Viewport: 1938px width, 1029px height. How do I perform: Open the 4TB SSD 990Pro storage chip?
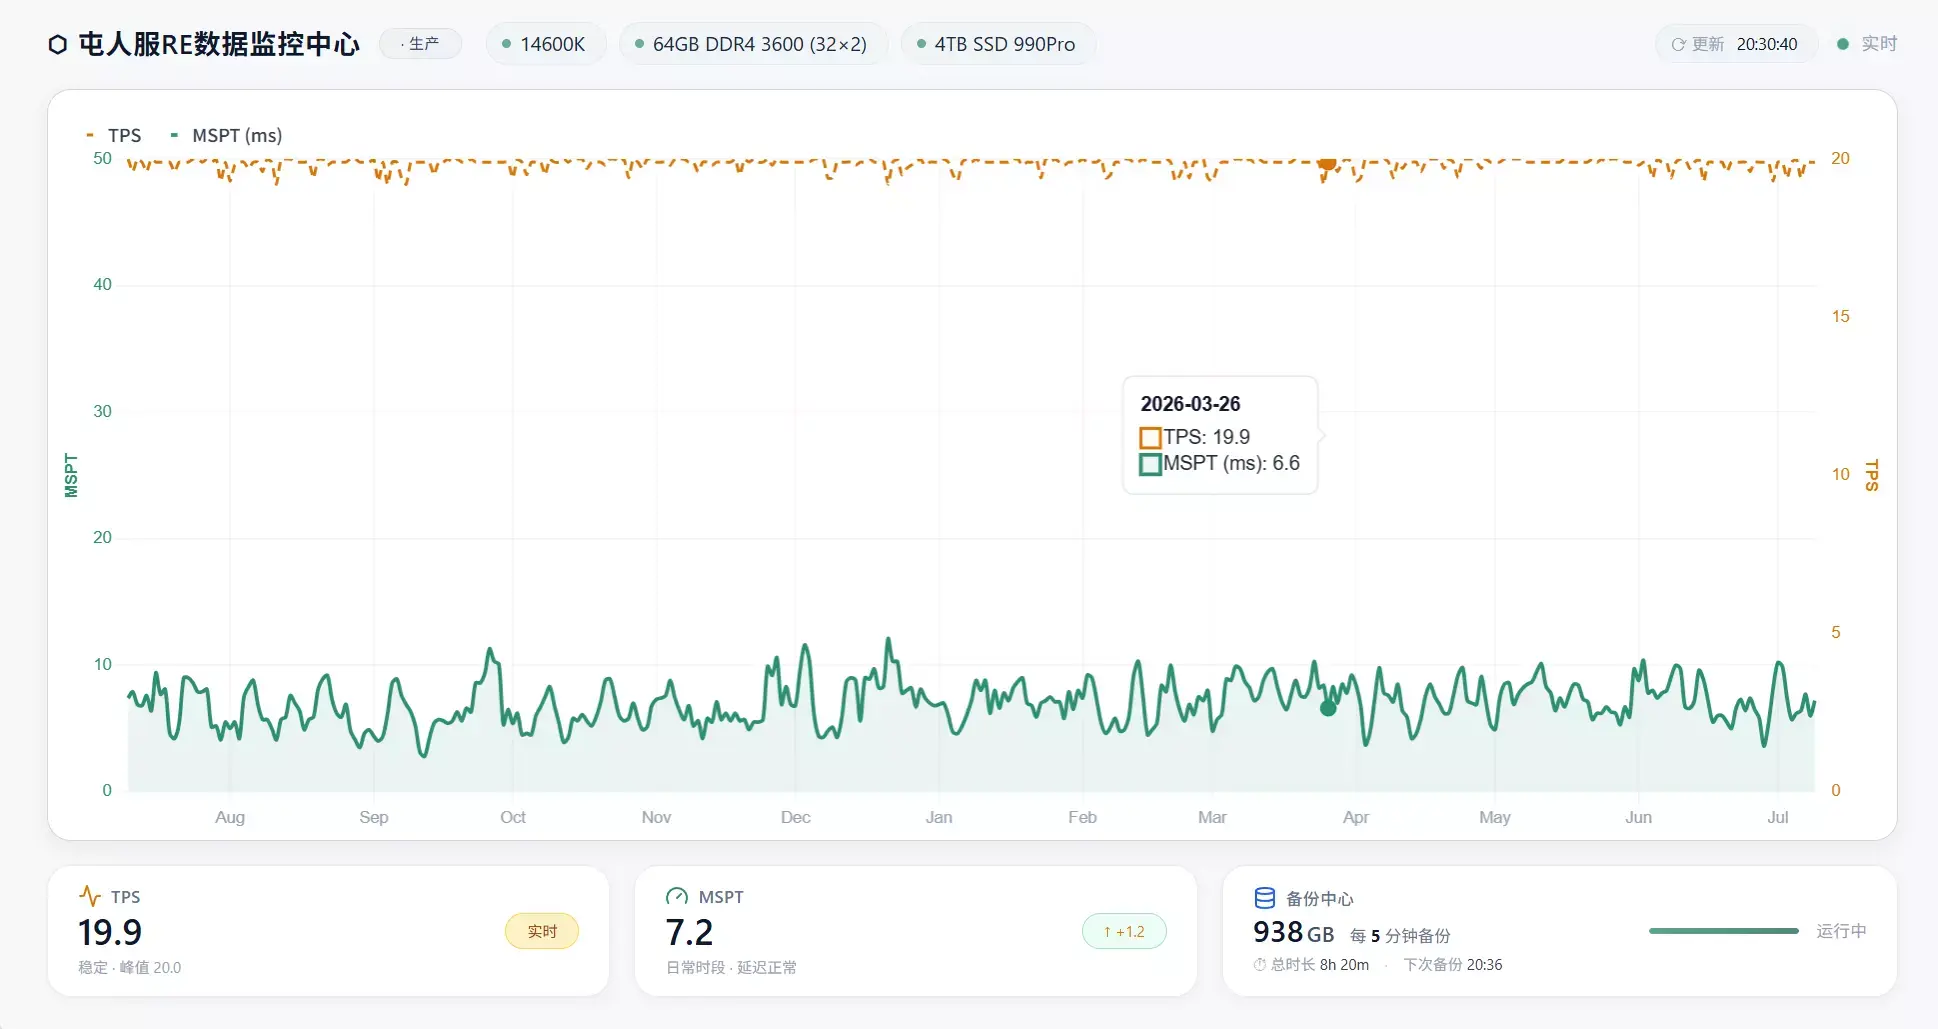pyautogui.click(x=998, y=44)
